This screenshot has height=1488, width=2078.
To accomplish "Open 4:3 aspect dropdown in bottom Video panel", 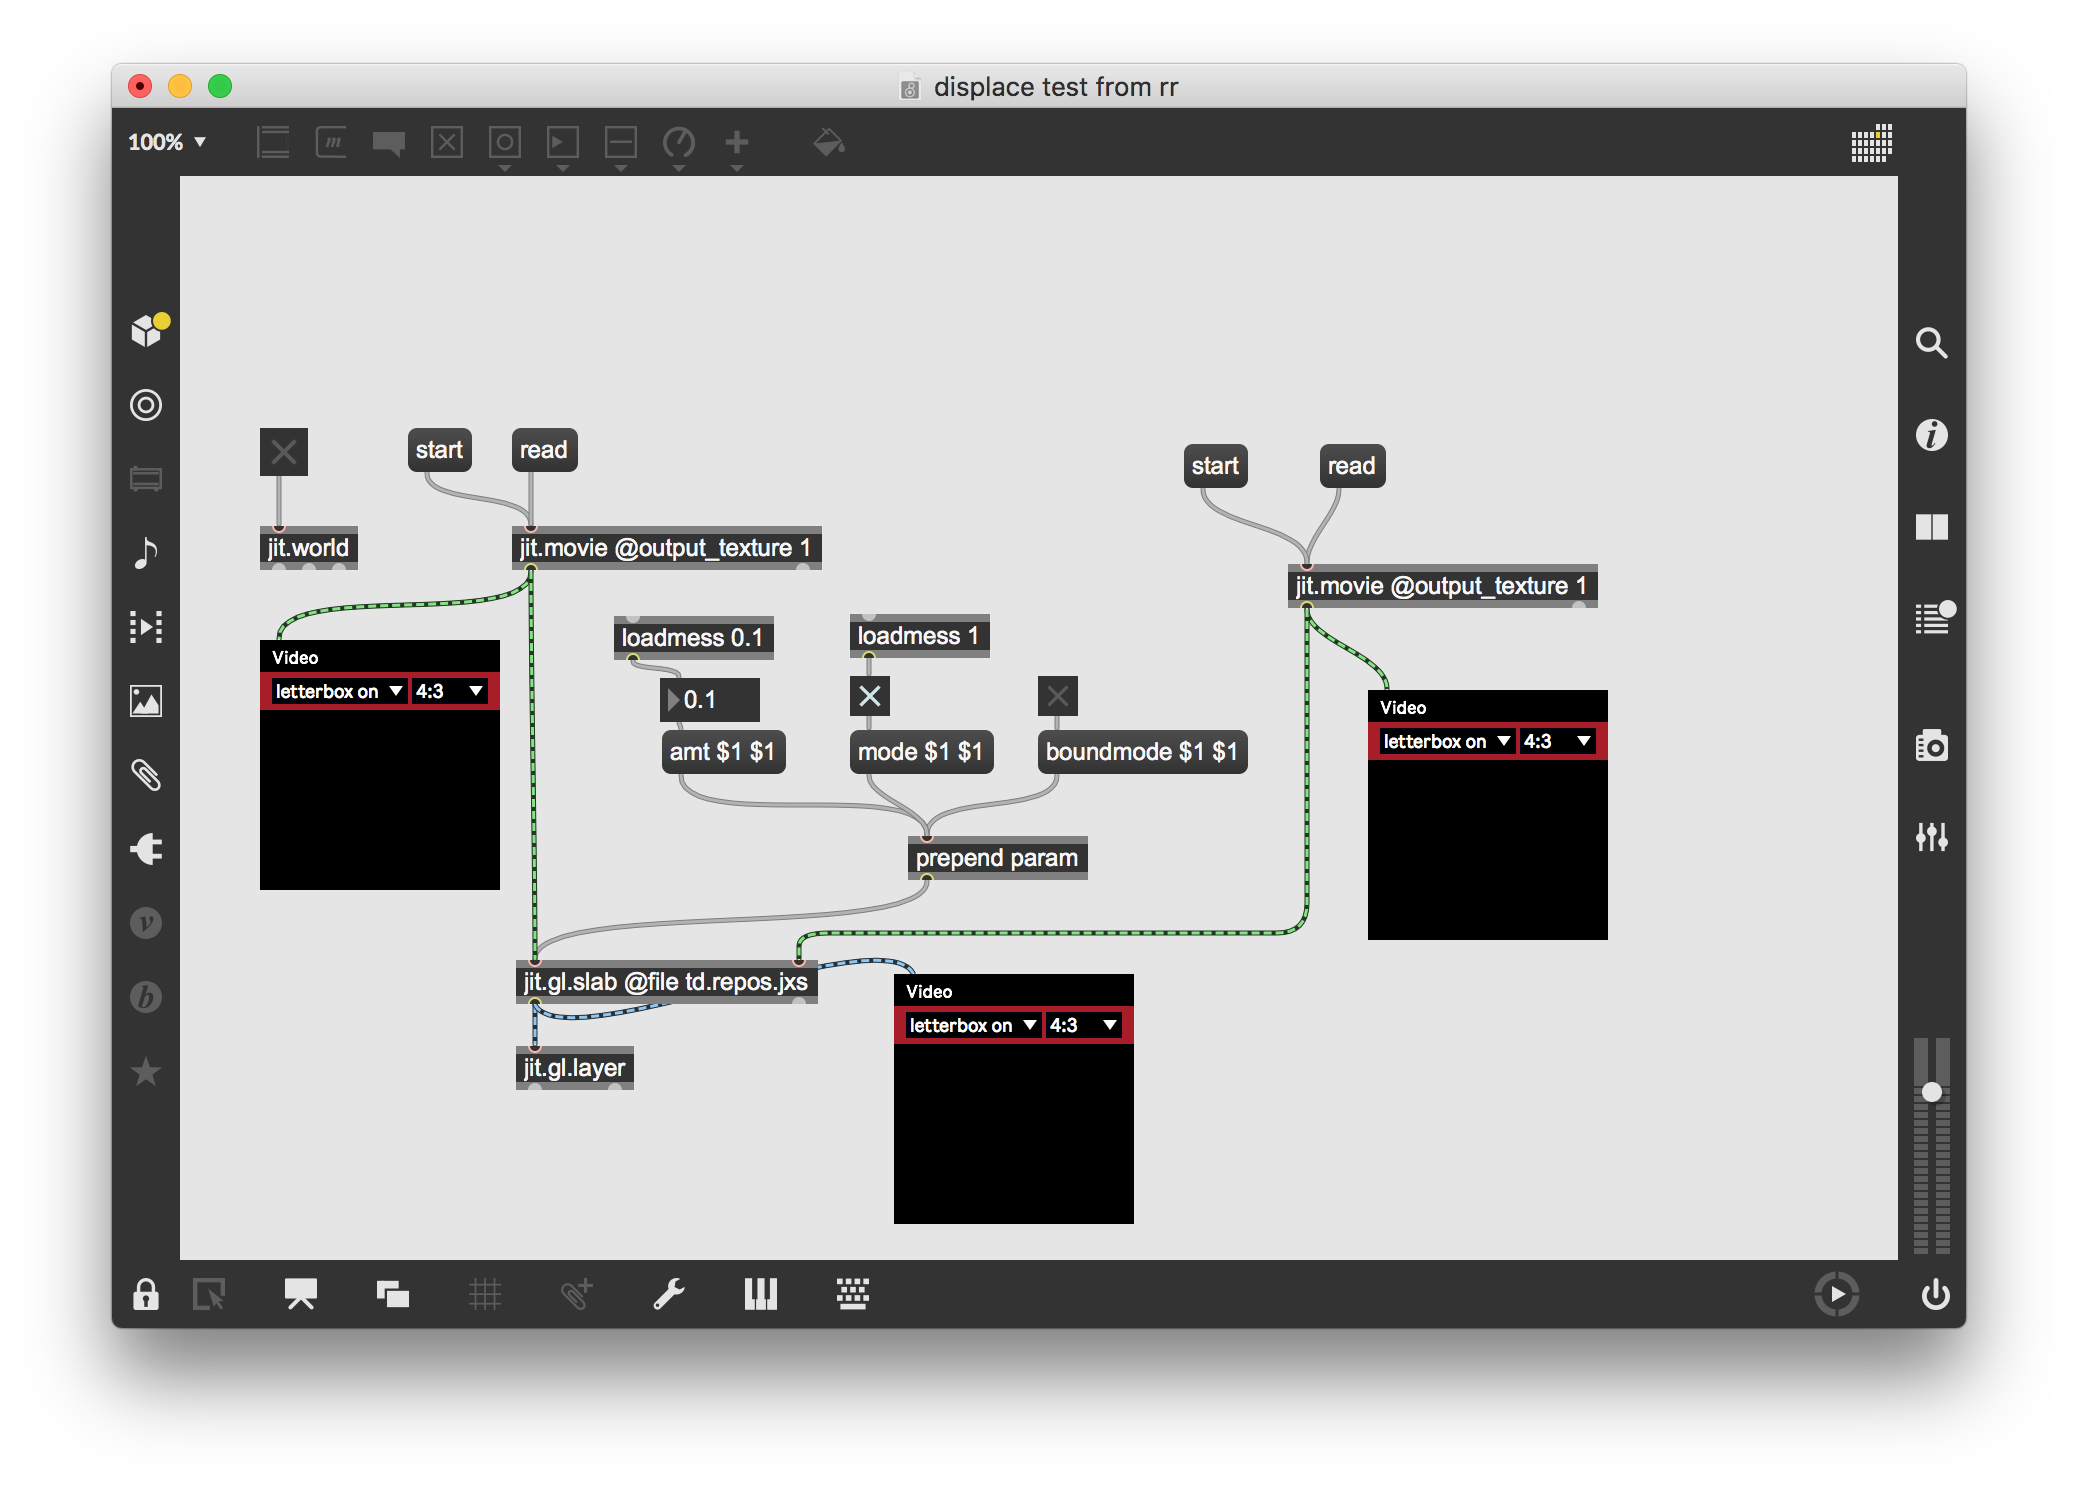I will pos(1083,1025).
